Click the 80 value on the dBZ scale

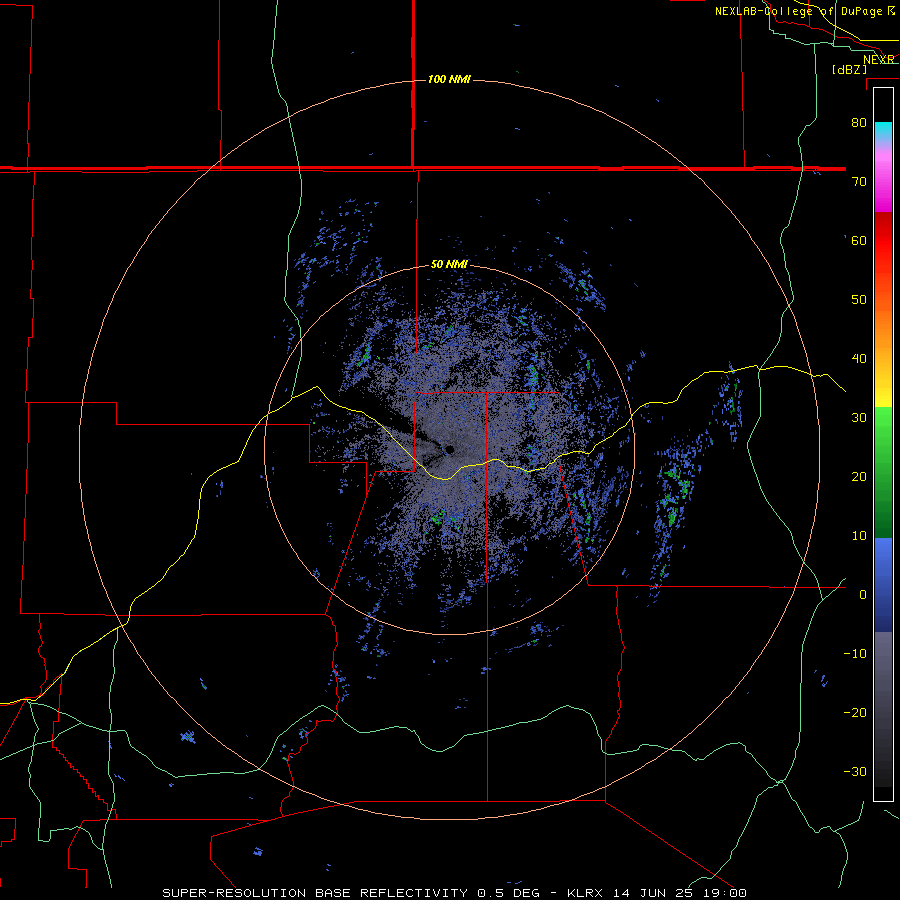pyautogui.click(x=859, y=122)
